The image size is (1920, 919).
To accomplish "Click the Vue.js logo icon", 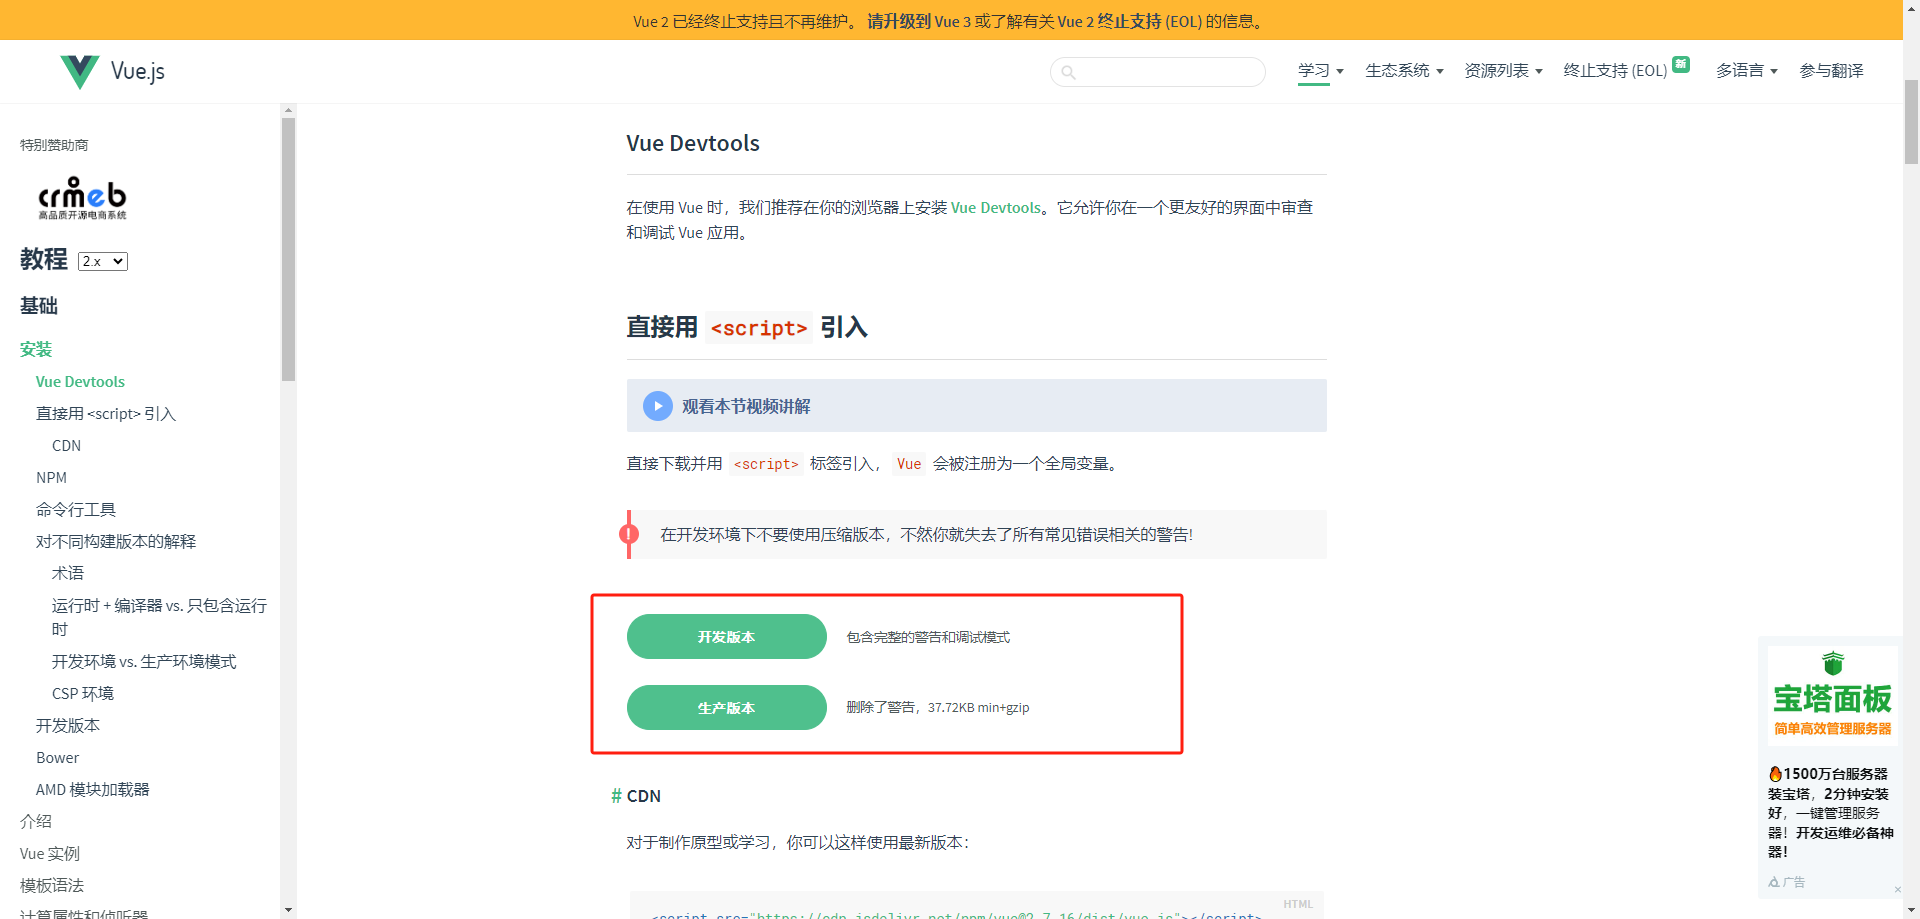I will click(80, 71).
